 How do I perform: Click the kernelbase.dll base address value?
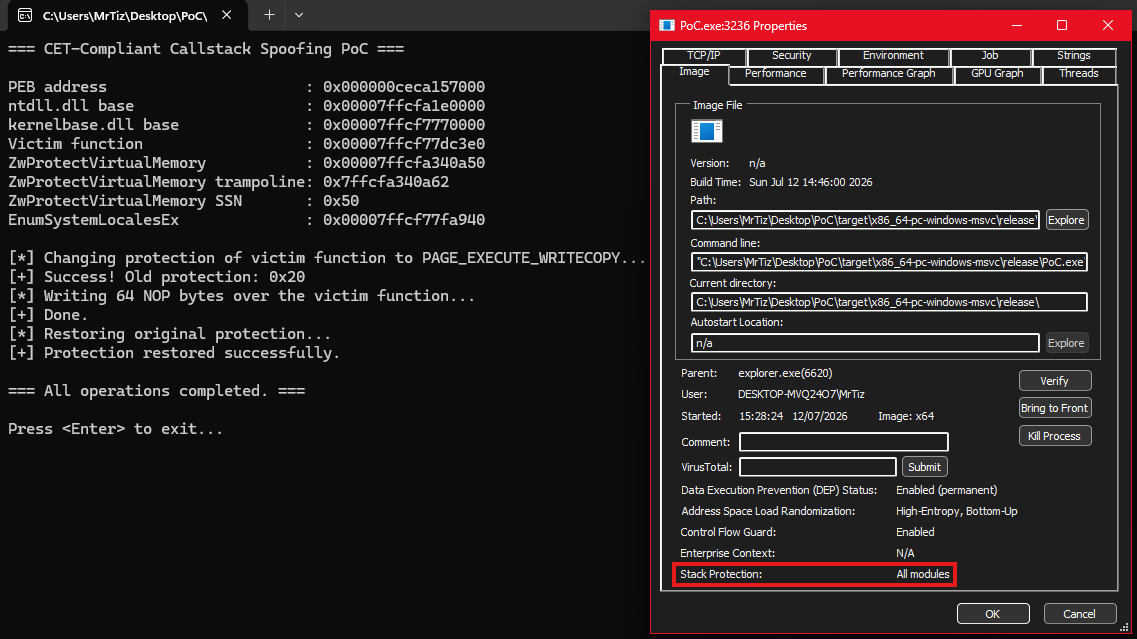click(x=404, y=125)
